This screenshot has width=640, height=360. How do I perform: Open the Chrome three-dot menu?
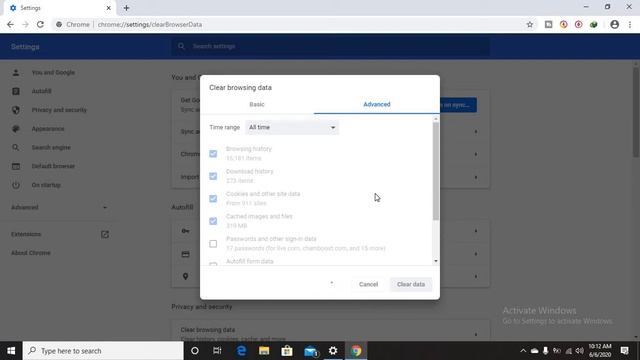[x=630, y=24]
